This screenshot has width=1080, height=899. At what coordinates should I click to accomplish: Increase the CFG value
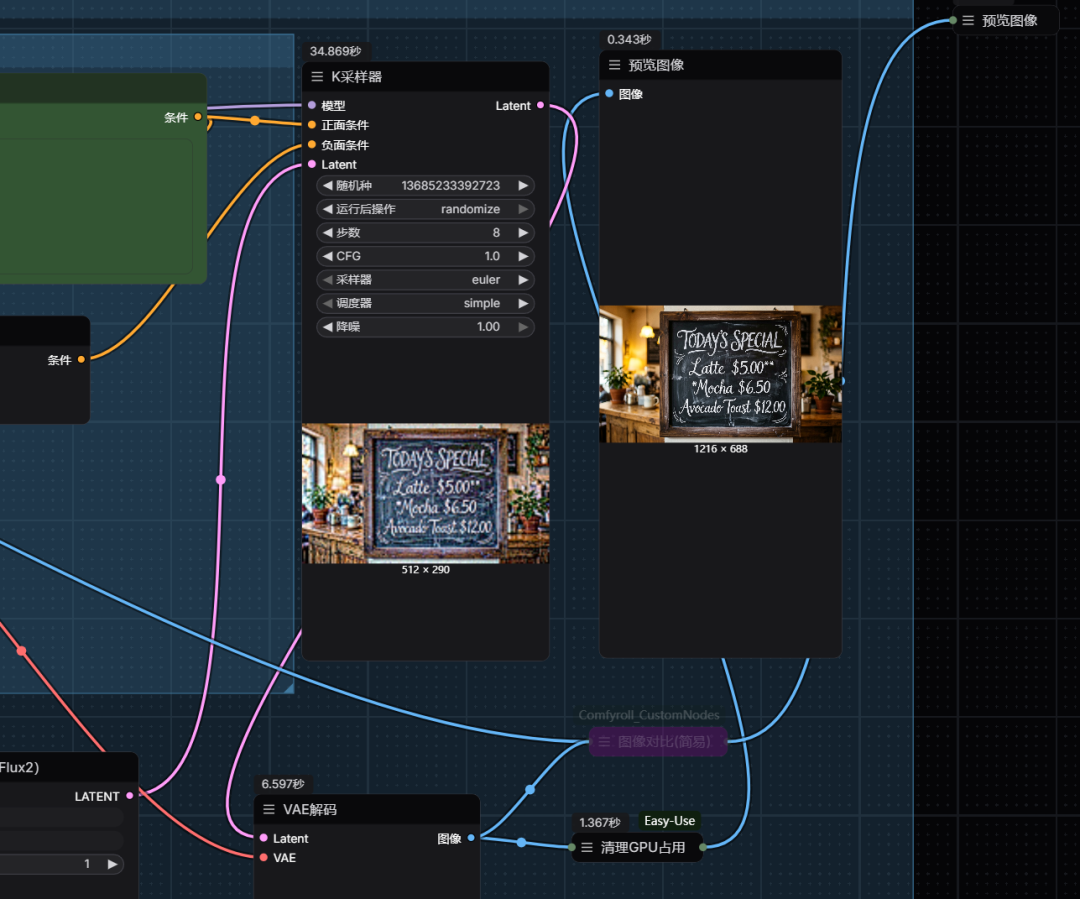point(523,256)
